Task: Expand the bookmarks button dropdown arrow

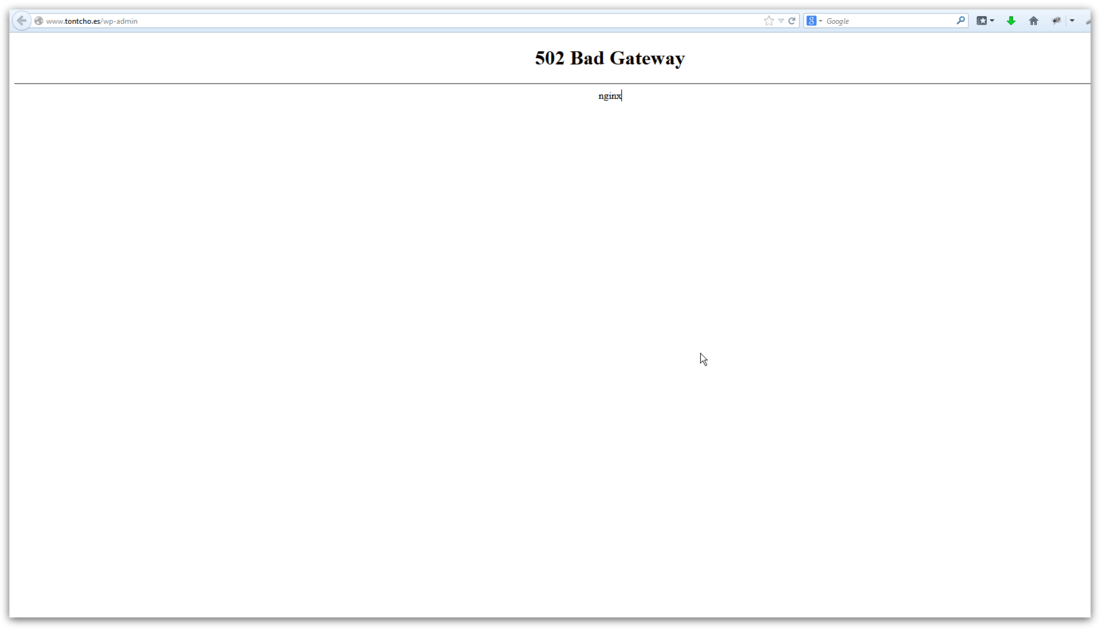Action: [992, 21]
